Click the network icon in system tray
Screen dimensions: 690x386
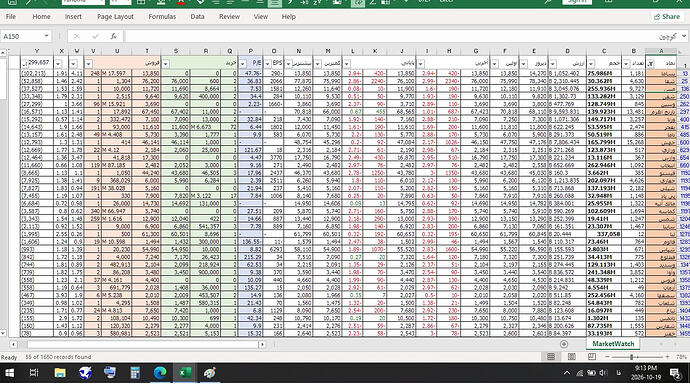[x=580, y=373]
